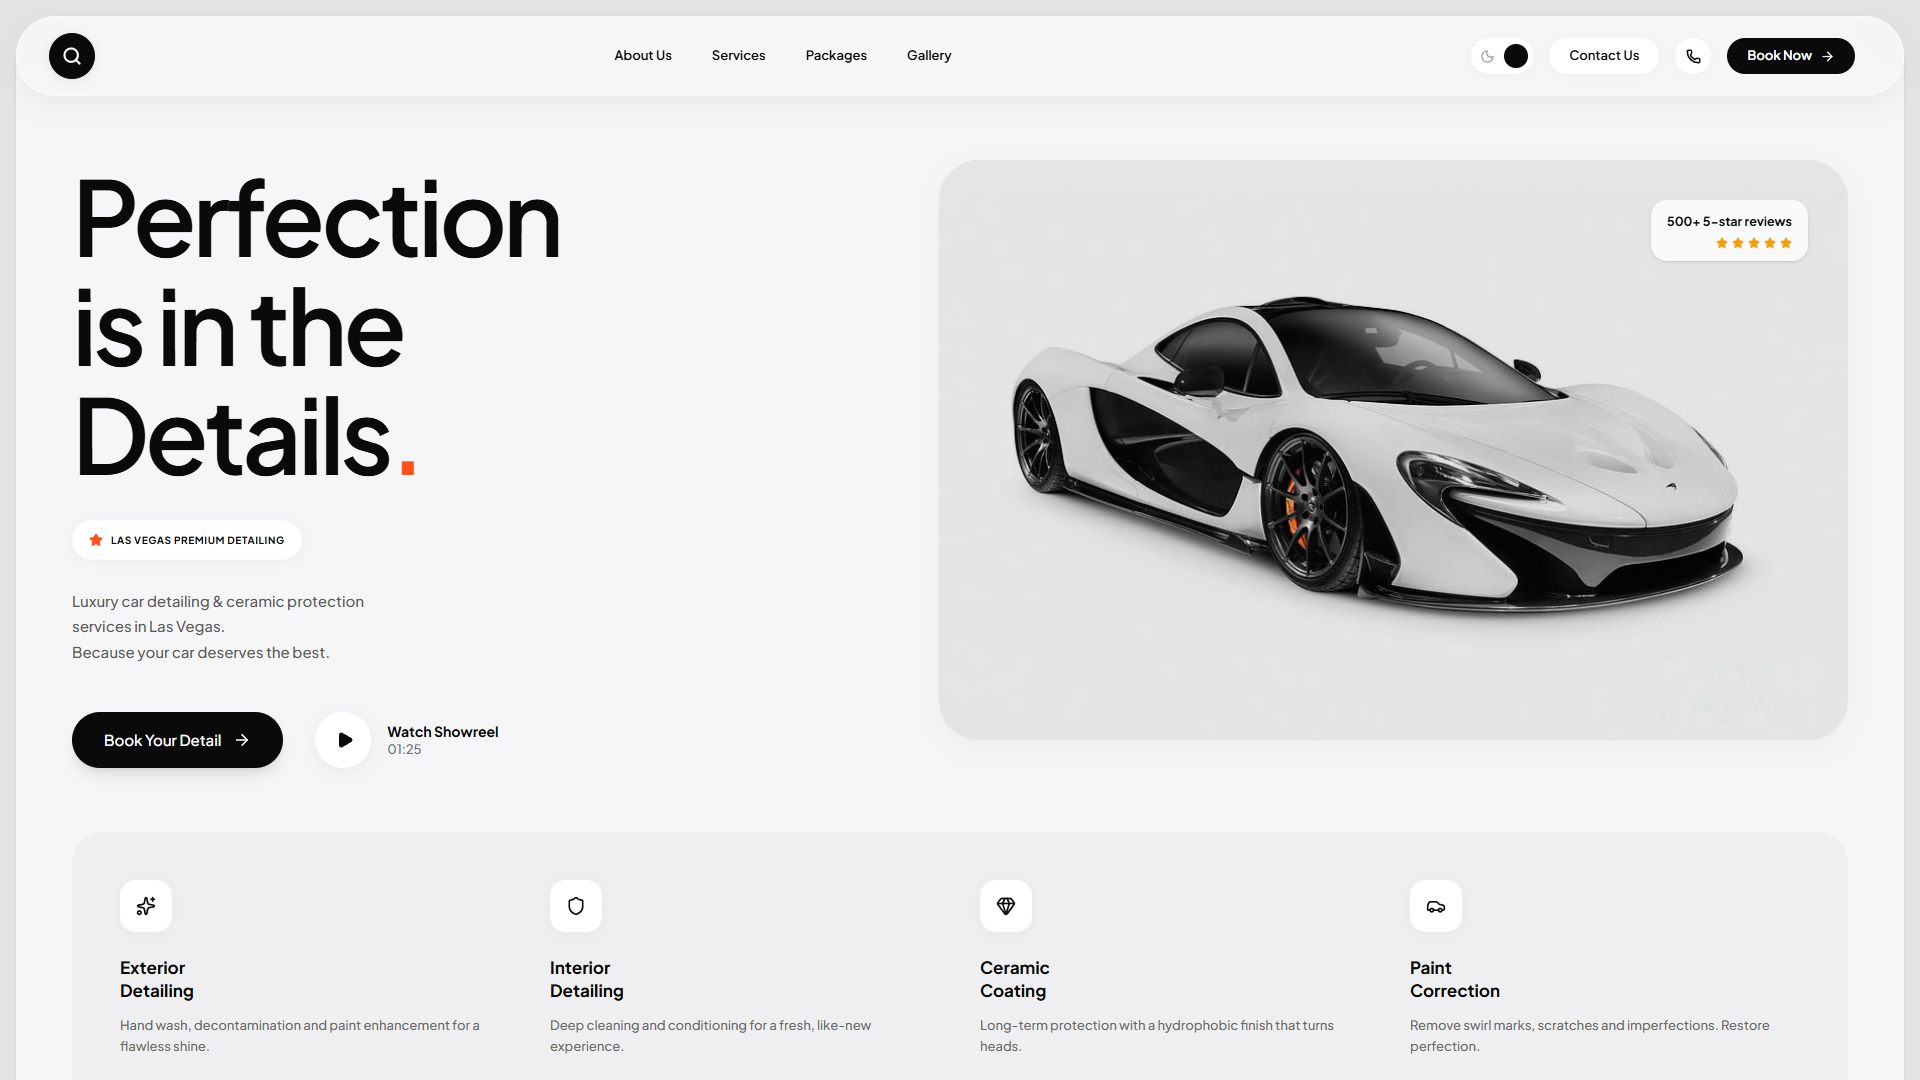This screenshot has height=1080, width=1920.
Task: Click the phone call icon
Action: [x=1693, y=56]
